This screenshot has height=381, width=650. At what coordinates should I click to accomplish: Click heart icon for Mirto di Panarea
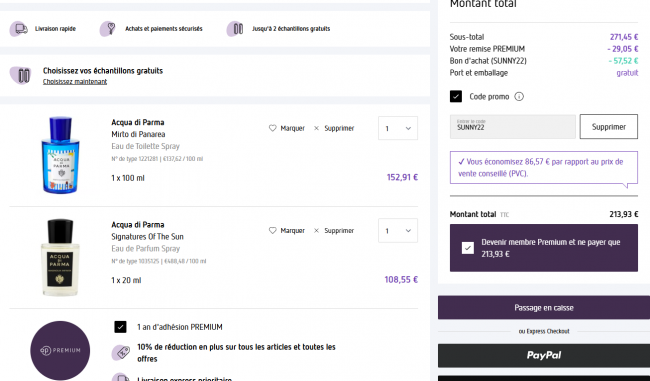click(x=272, y=128)
